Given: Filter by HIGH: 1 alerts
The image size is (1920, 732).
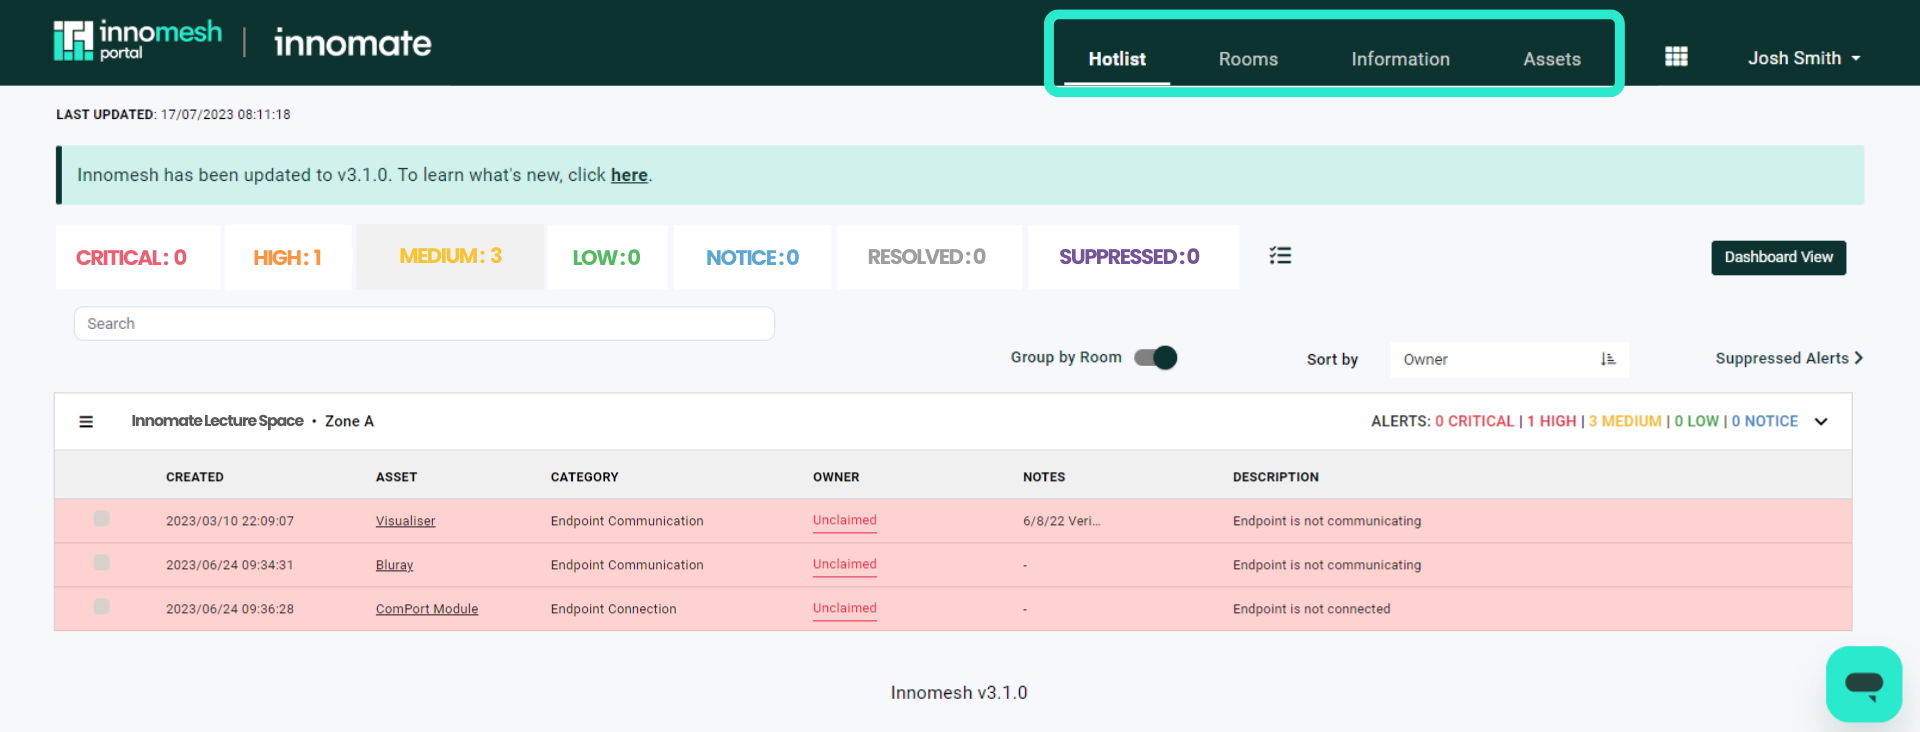Looking at the screenshot, I should [x=288, y=257].
